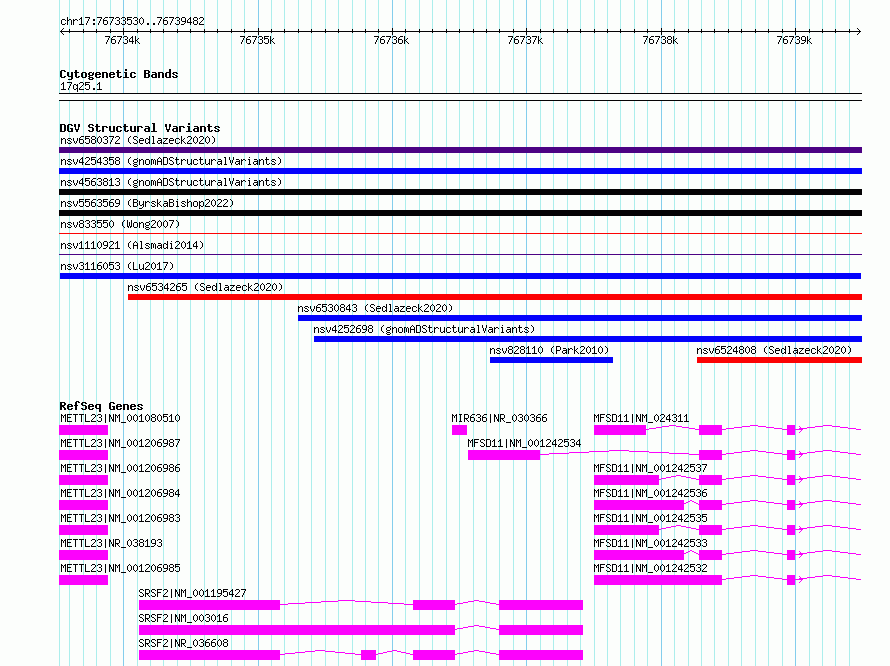Click the 76736k ruler position marker
The height and width of the screenshot is (666, 890).
pyautogui.click(x=391, y=40)
